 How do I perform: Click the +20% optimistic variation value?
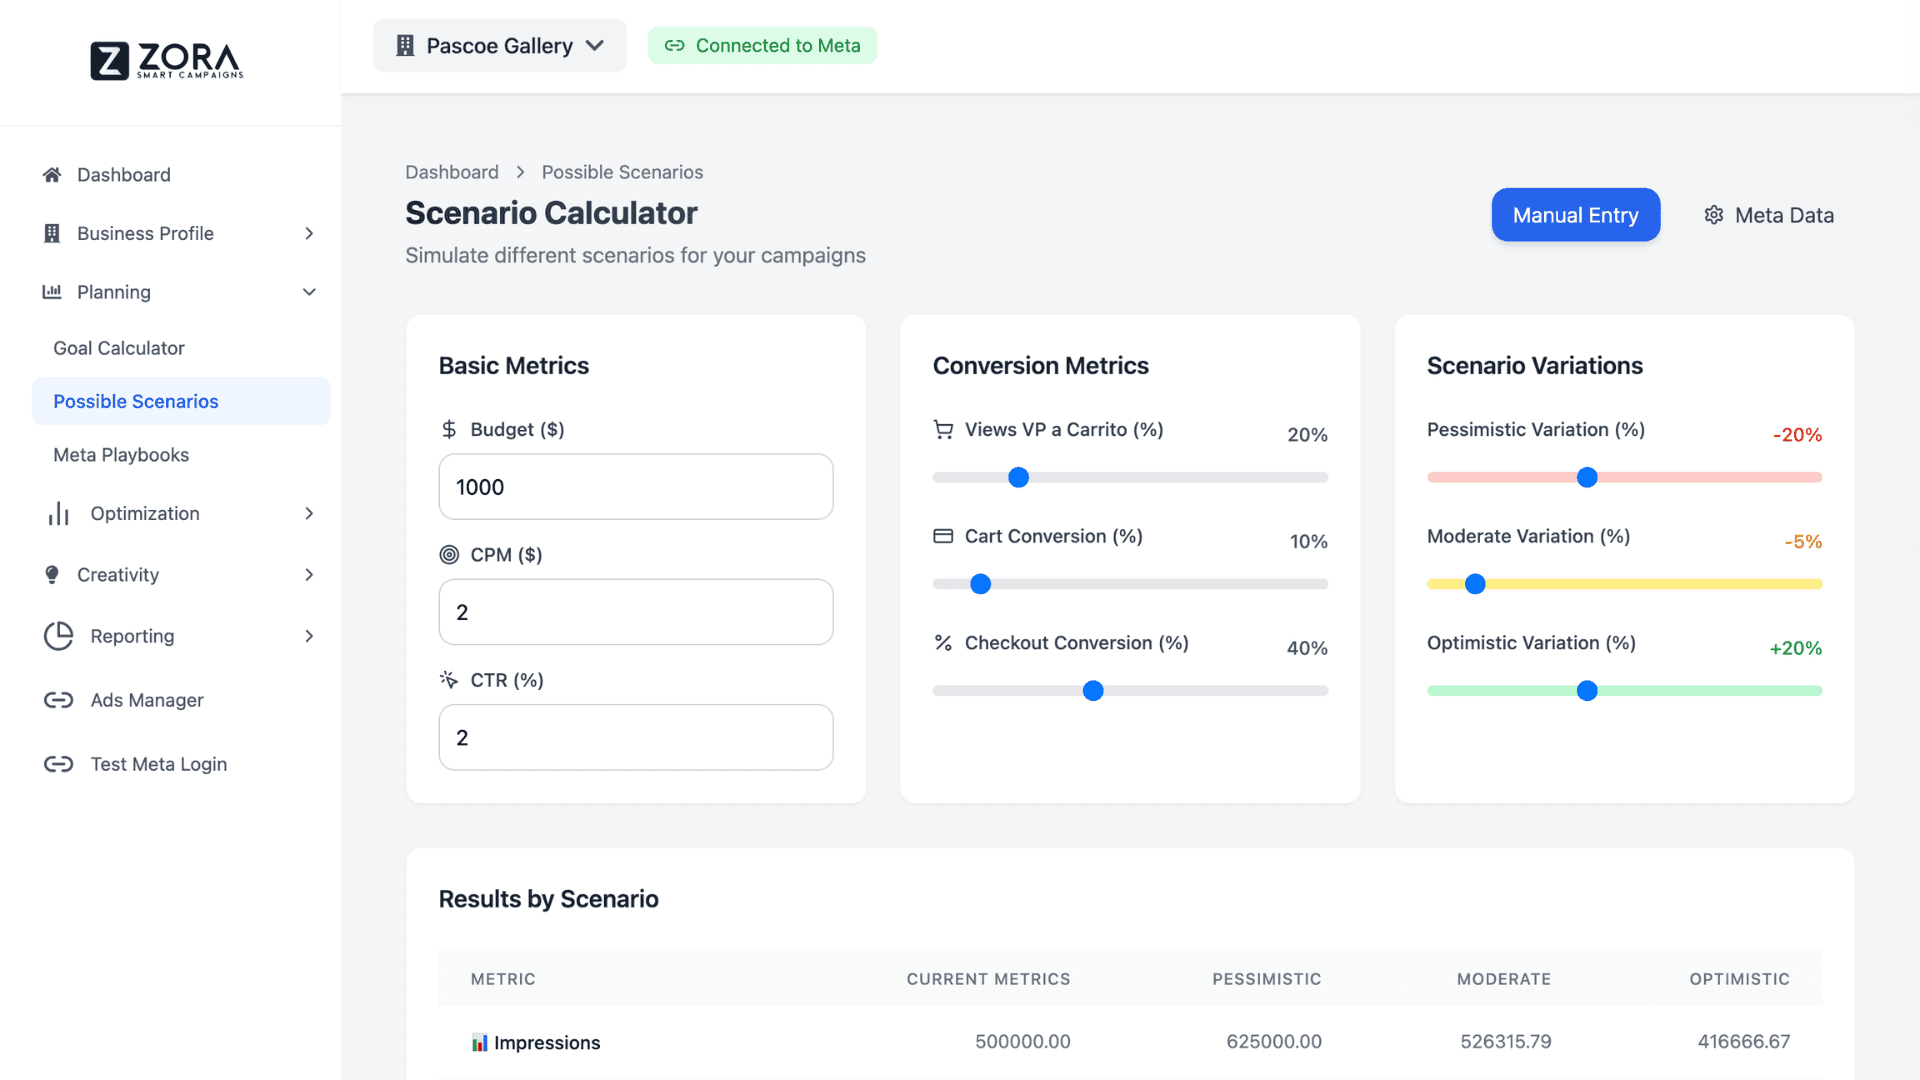click(x=1795, y=648)
